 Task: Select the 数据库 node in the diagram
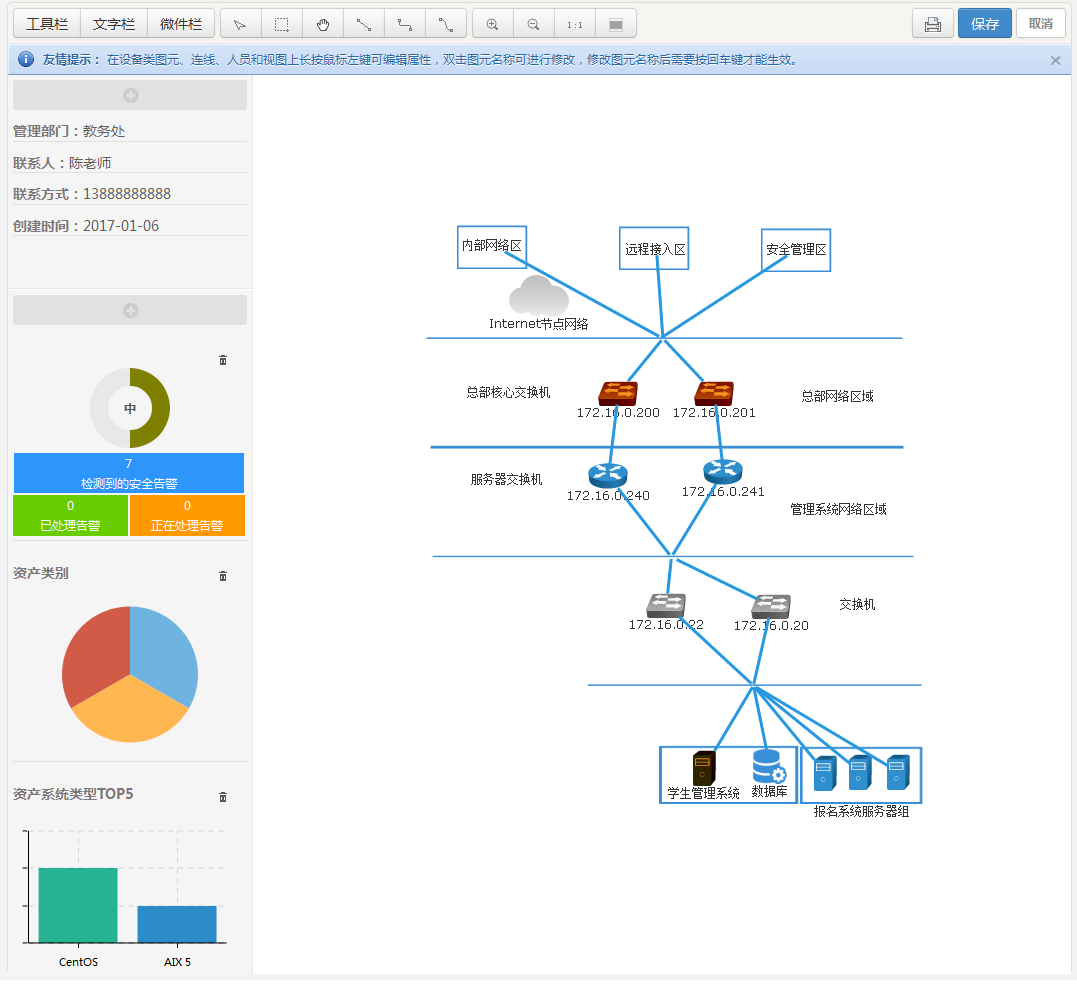(x=769, y=768)
